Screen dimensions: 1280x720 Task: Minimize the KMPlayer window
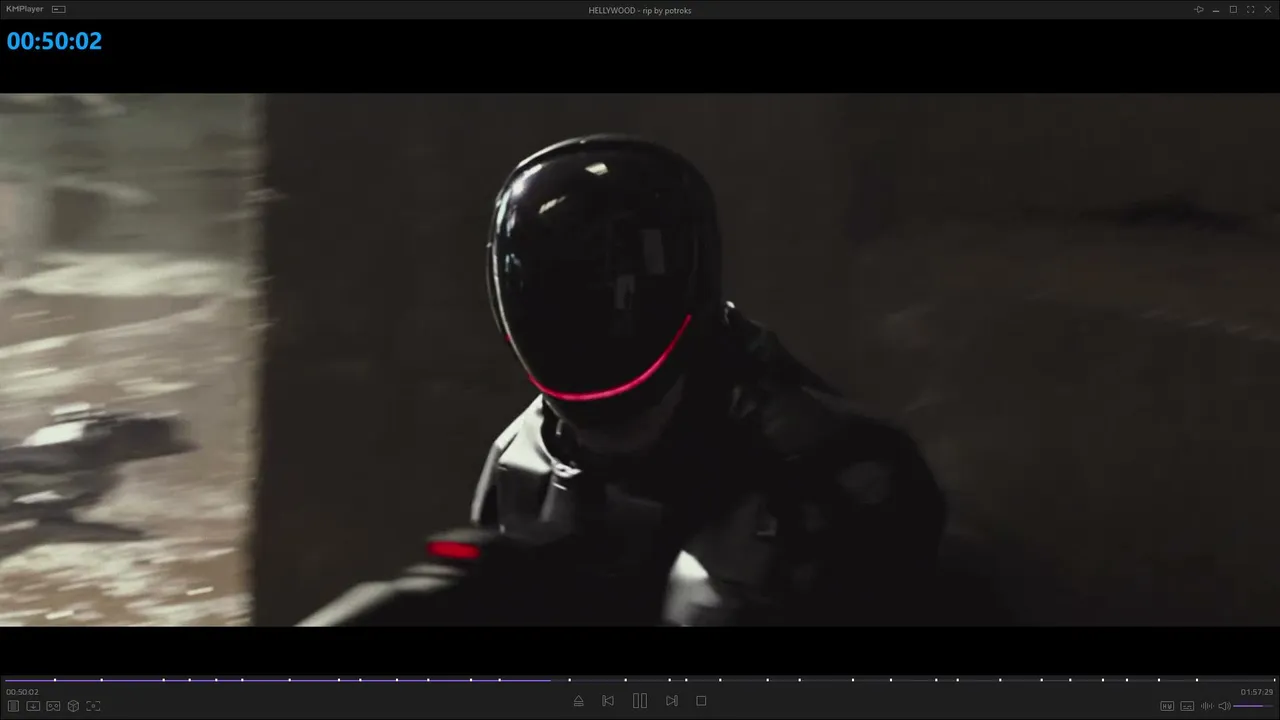[x=1216, y=10]
